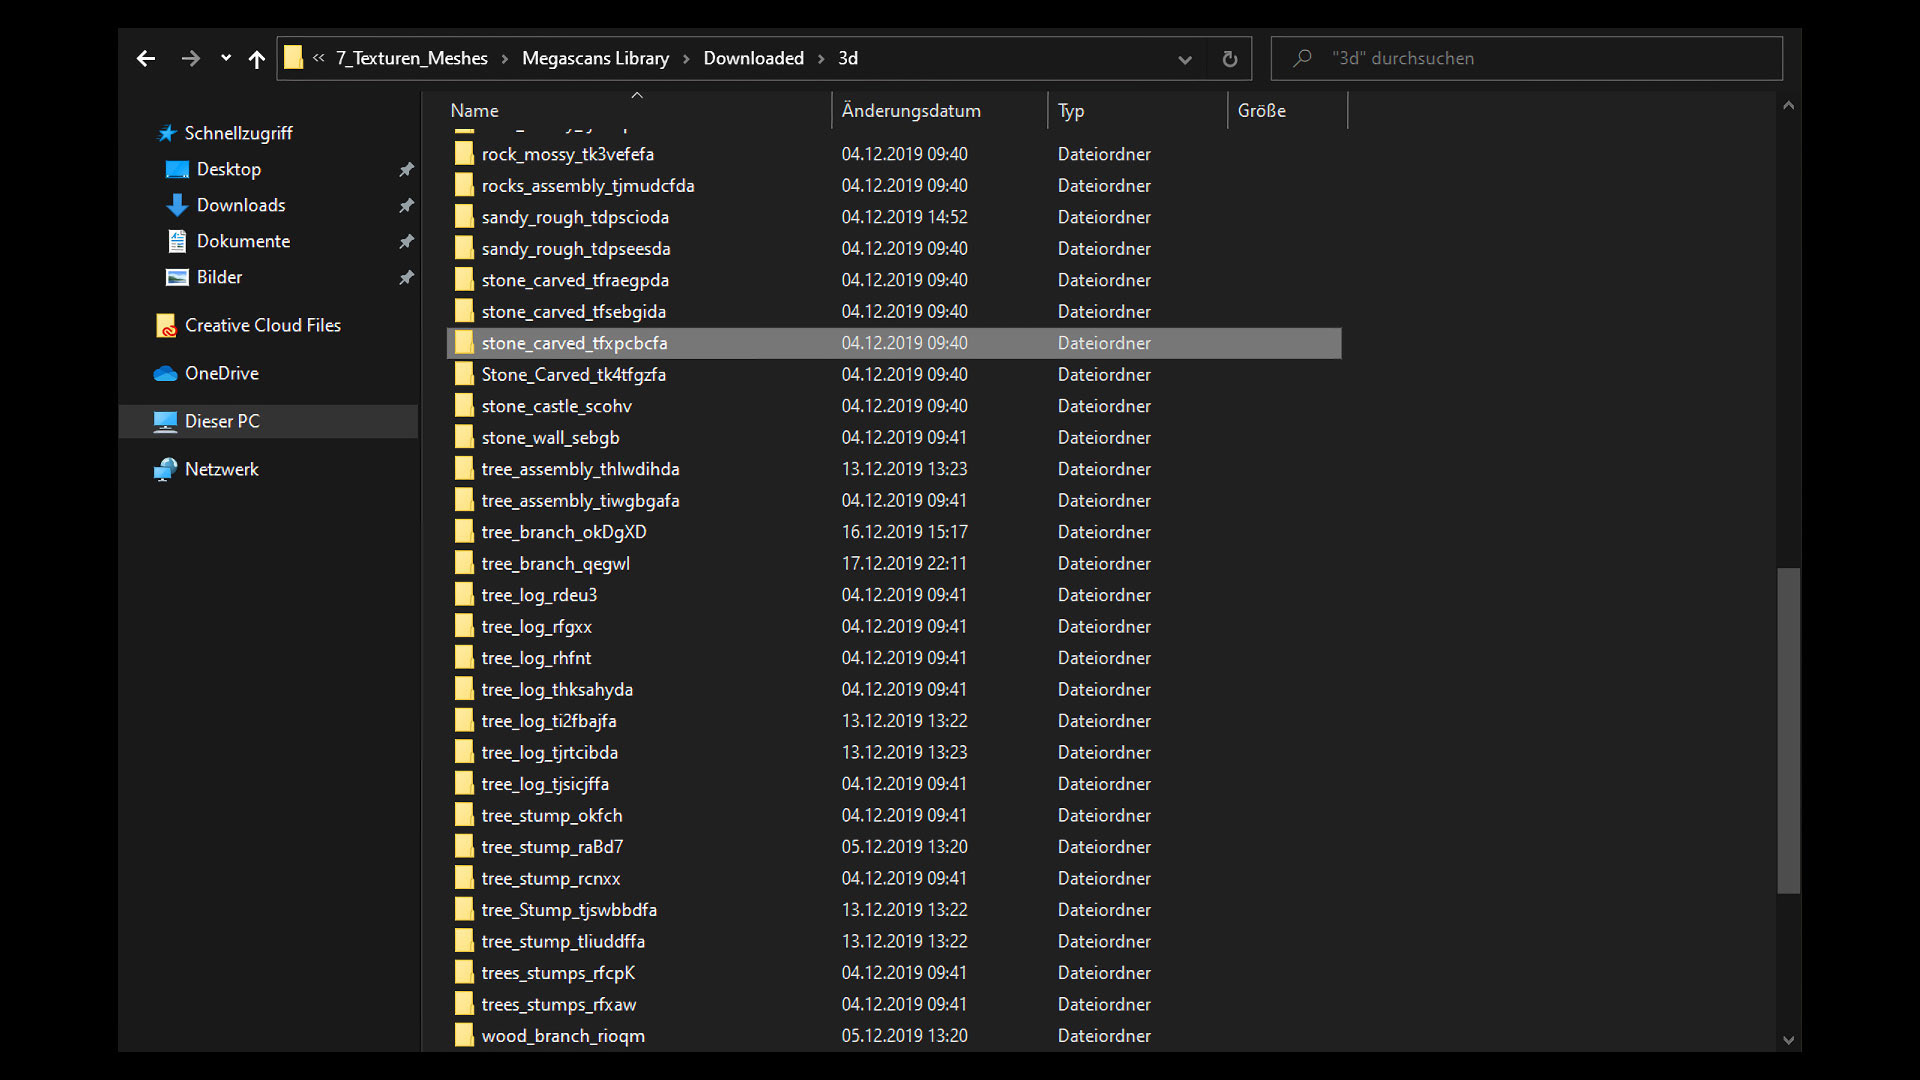Open Netzwerk in the sidebar
Screen dimensions: 1920x1080
221,469
